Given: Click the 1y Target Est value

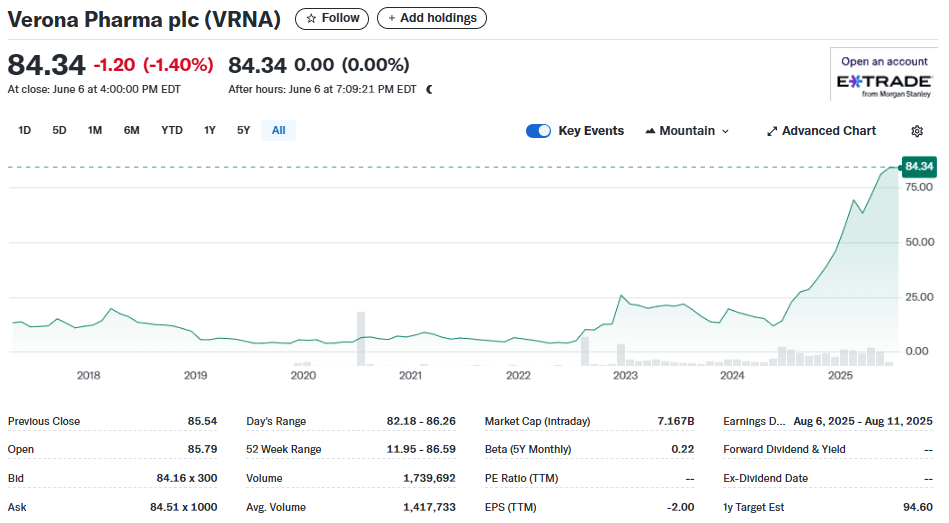Looking at the screenshot, I should (918, 507).
